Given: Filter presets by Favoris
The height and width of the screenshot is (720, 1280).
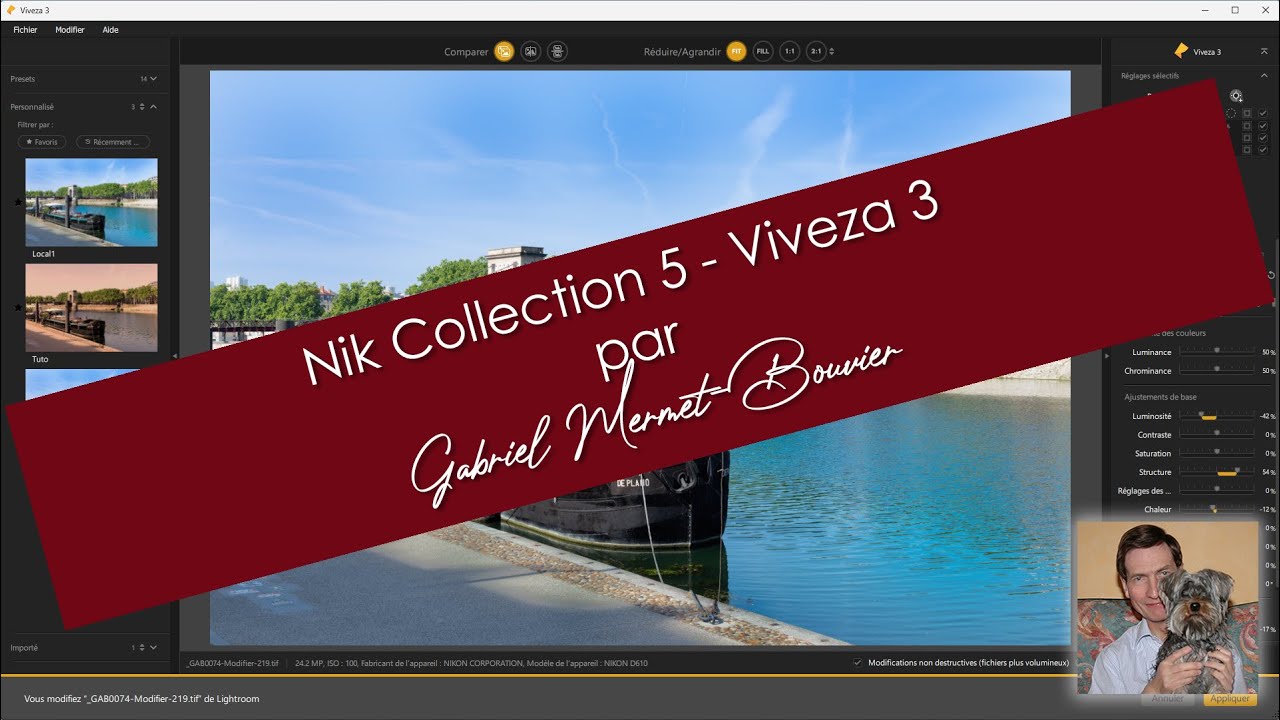Looking at the screenshot, I should coord(43,142).
